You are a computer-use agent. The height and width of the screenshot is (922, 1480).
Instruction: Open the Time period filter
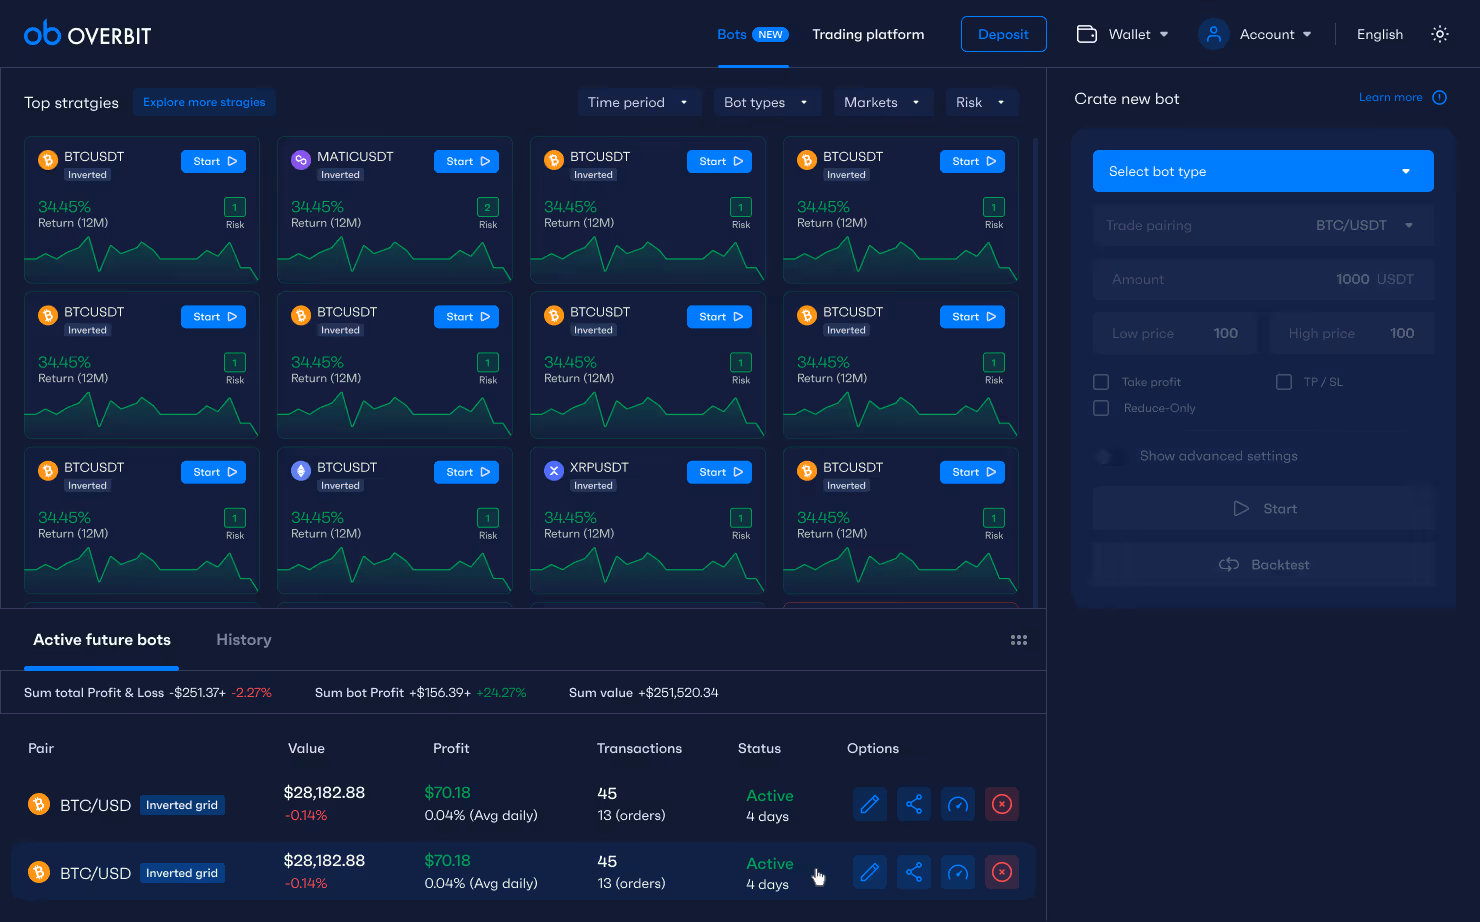(639, 102)
